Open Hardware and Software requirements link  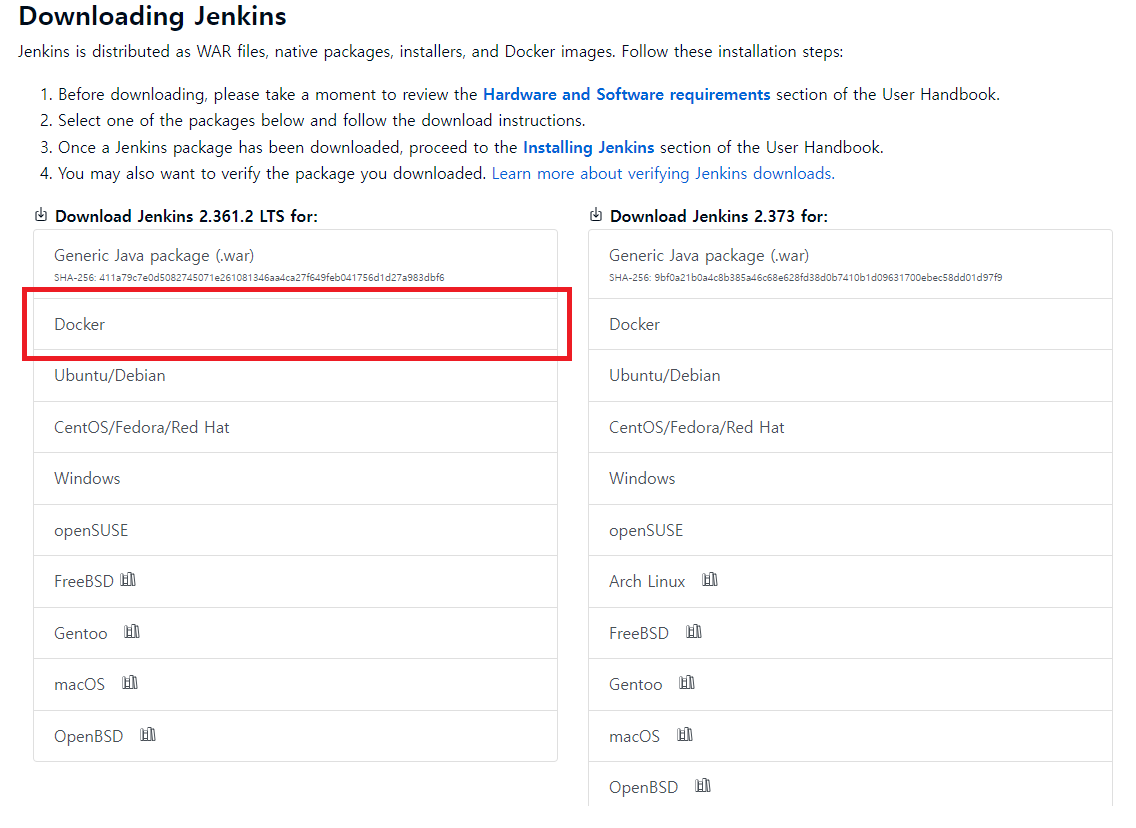click(x=627, y=95)
